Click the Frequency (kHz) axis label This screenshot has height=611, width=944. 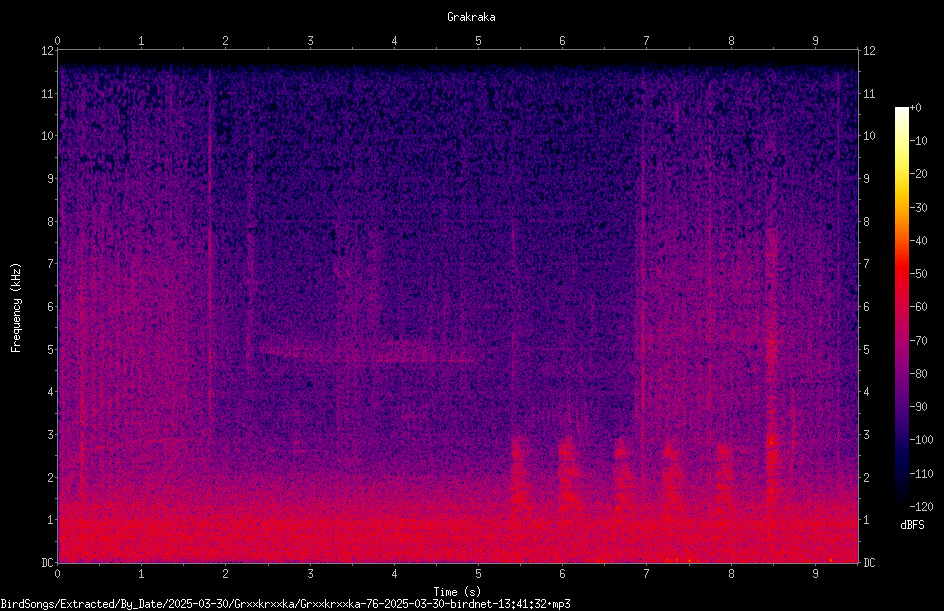point(16,308)
